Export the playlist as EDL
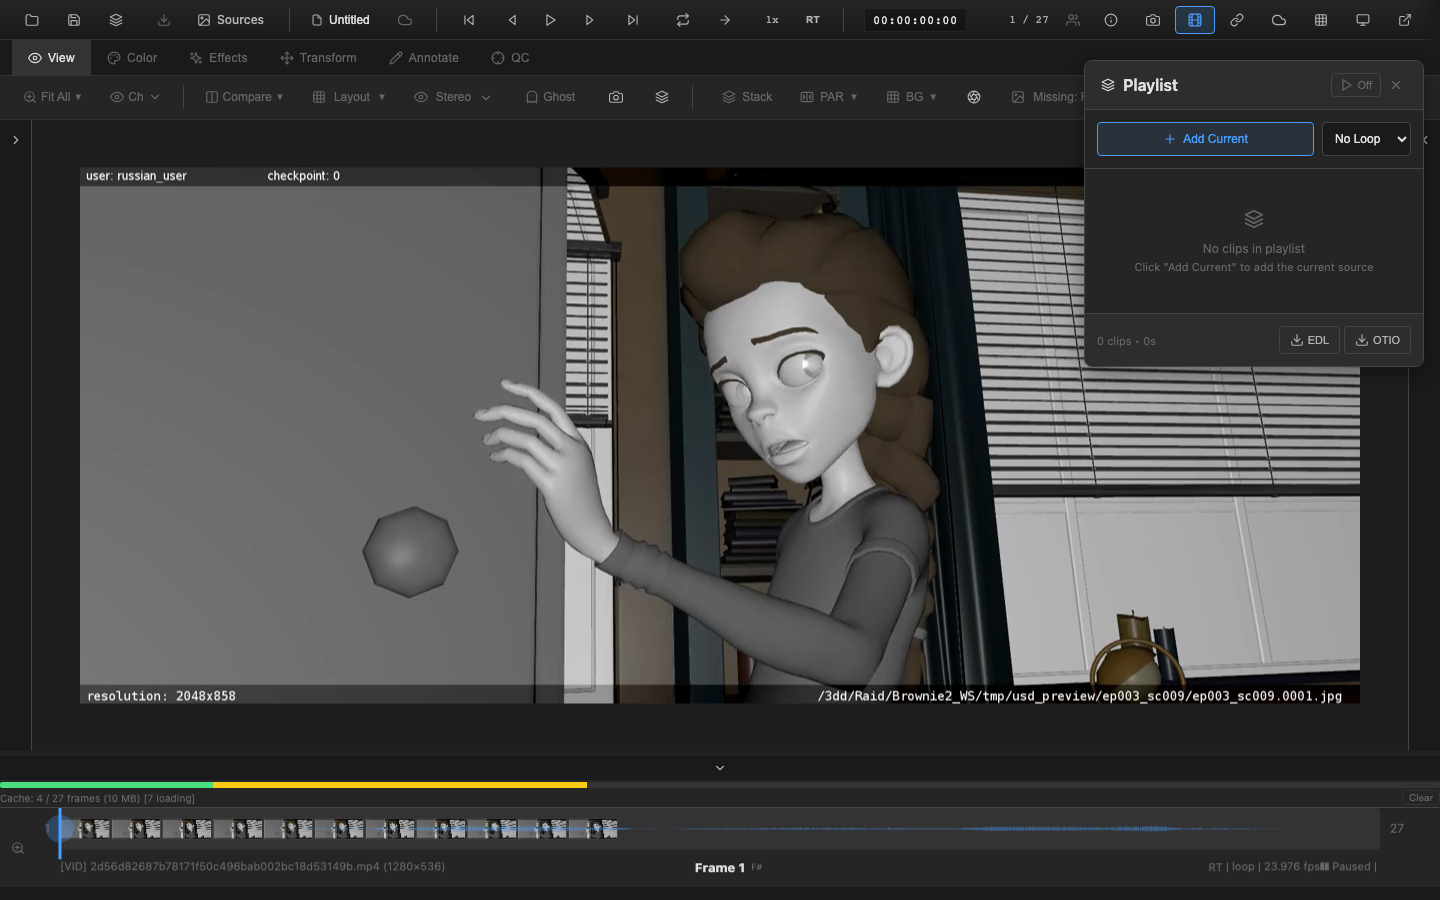Image resolution: width=1440 pixels, height=900 pixels. tap(1309, 340)
